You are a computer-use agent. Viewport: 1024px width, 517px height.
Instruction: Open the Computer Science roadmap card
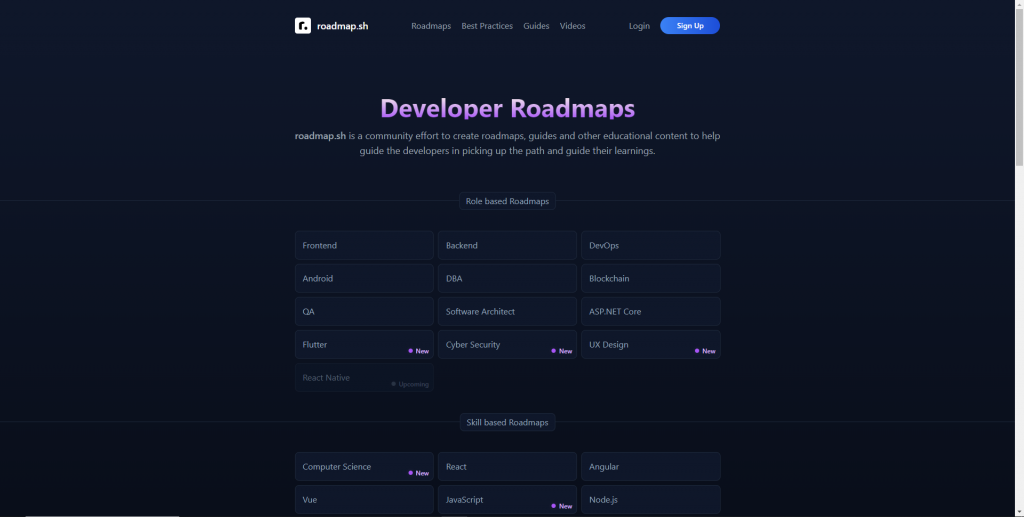(x=364, y=467)
